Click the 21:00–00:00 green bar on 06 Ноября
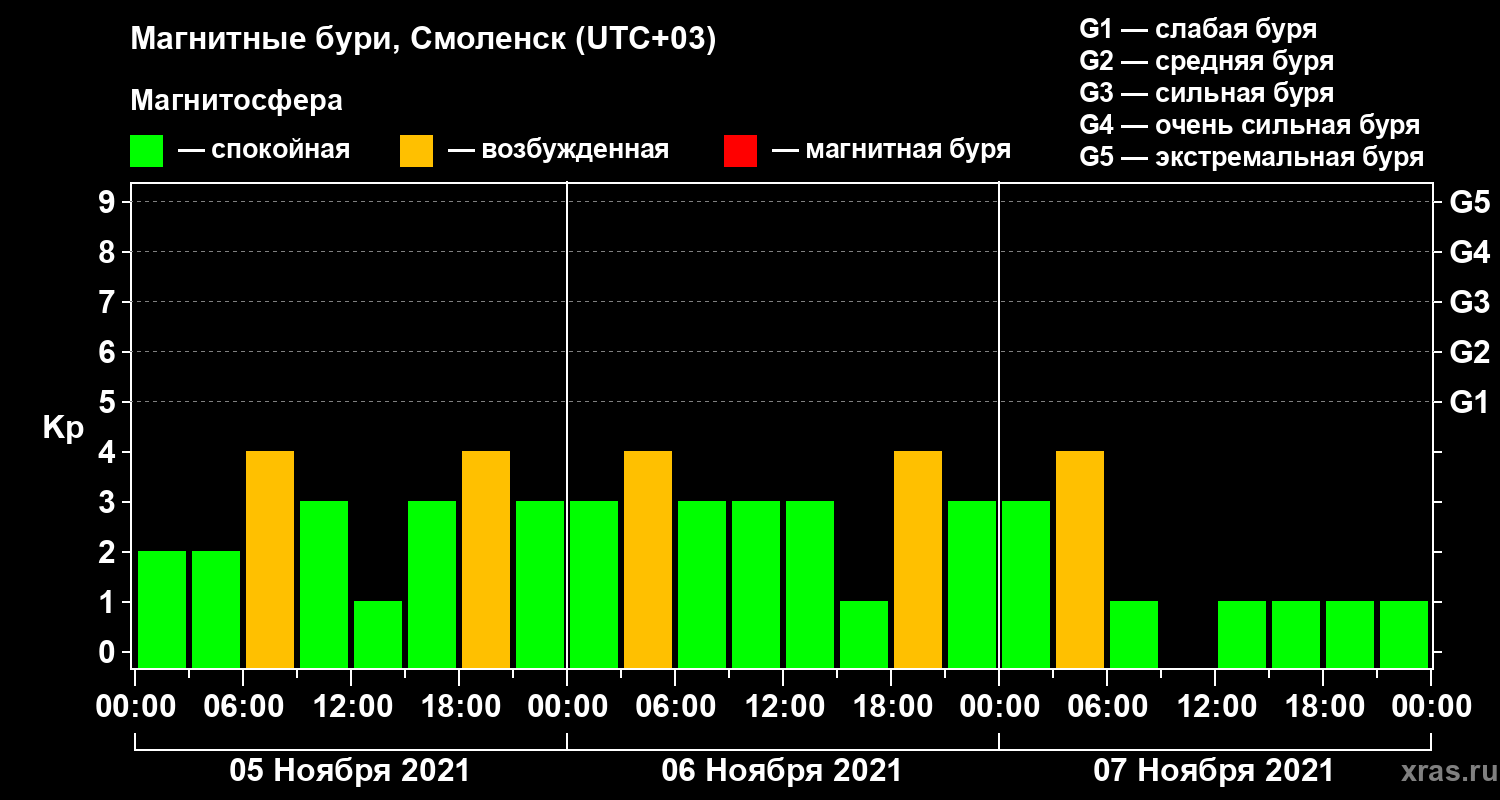Screen dimensions: 1500x800 pos(972,584)
